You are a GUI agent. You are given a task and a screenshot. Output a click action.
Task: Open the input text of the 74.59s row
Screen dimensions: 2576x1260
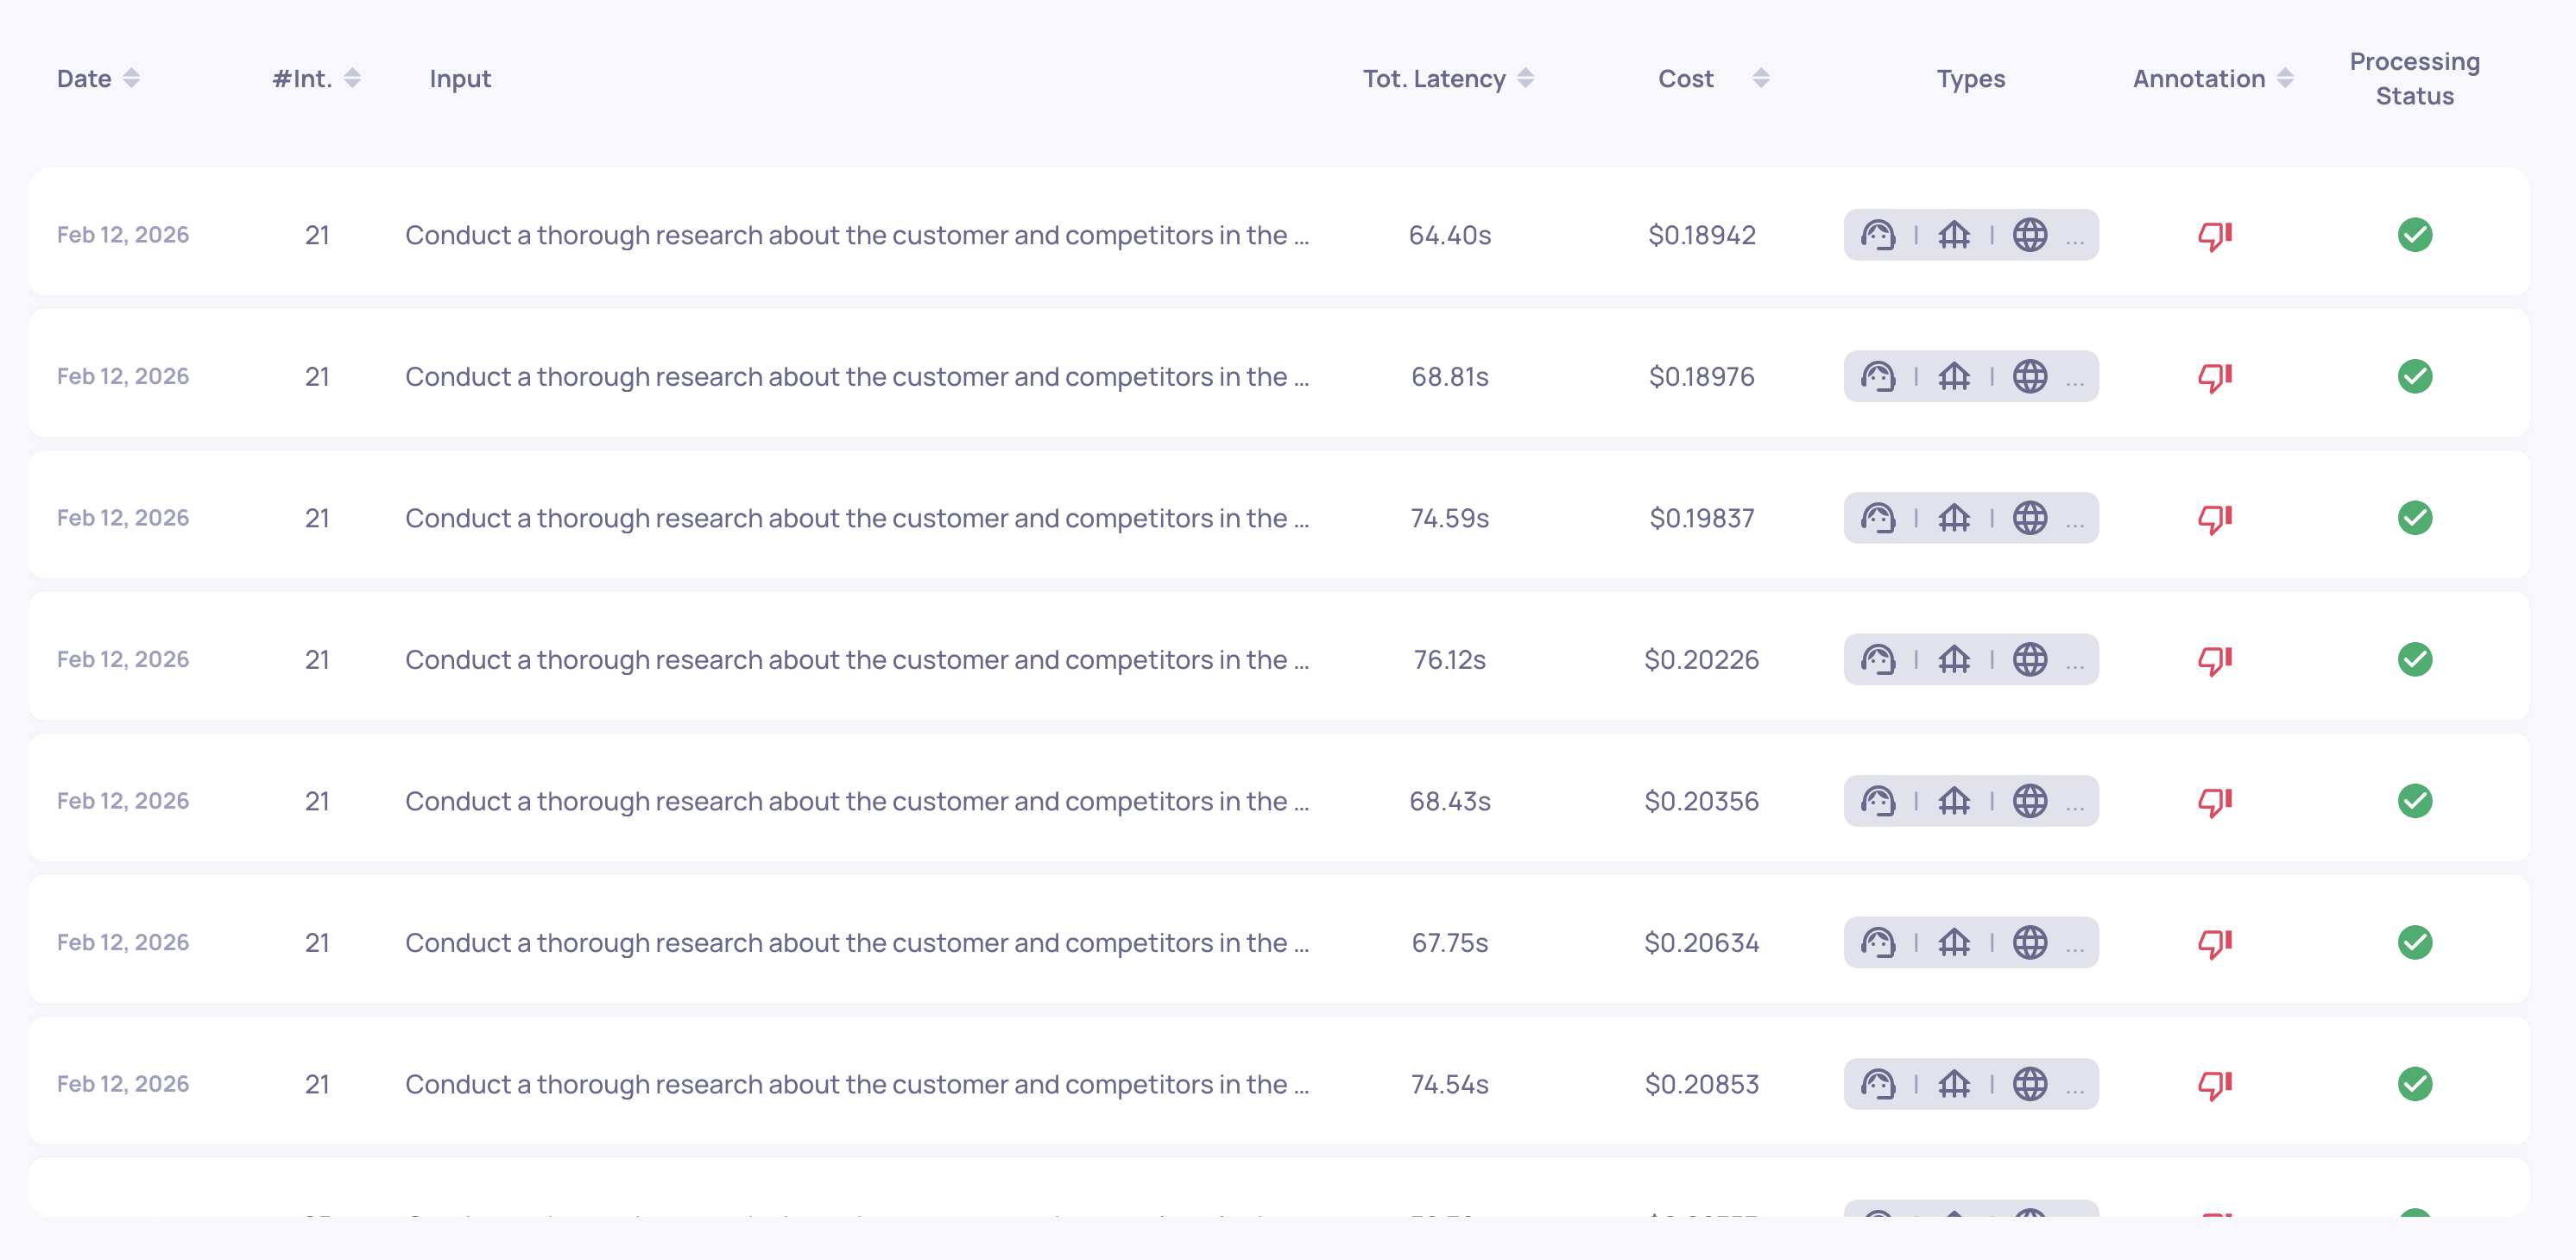point(856,518)
